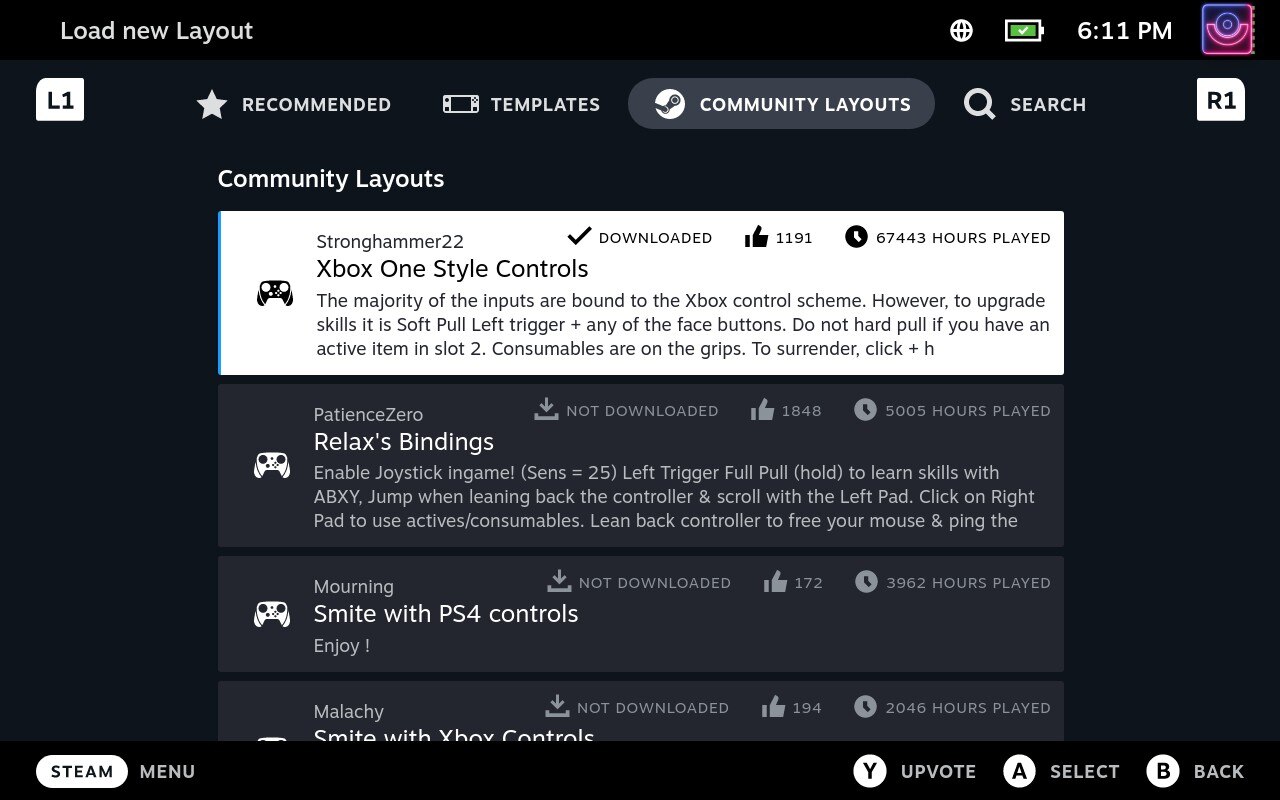The width and height of the screenshot is (1280, 800).
Task: Click the Community Layouts section heading
Action: [x=331, y=179]
